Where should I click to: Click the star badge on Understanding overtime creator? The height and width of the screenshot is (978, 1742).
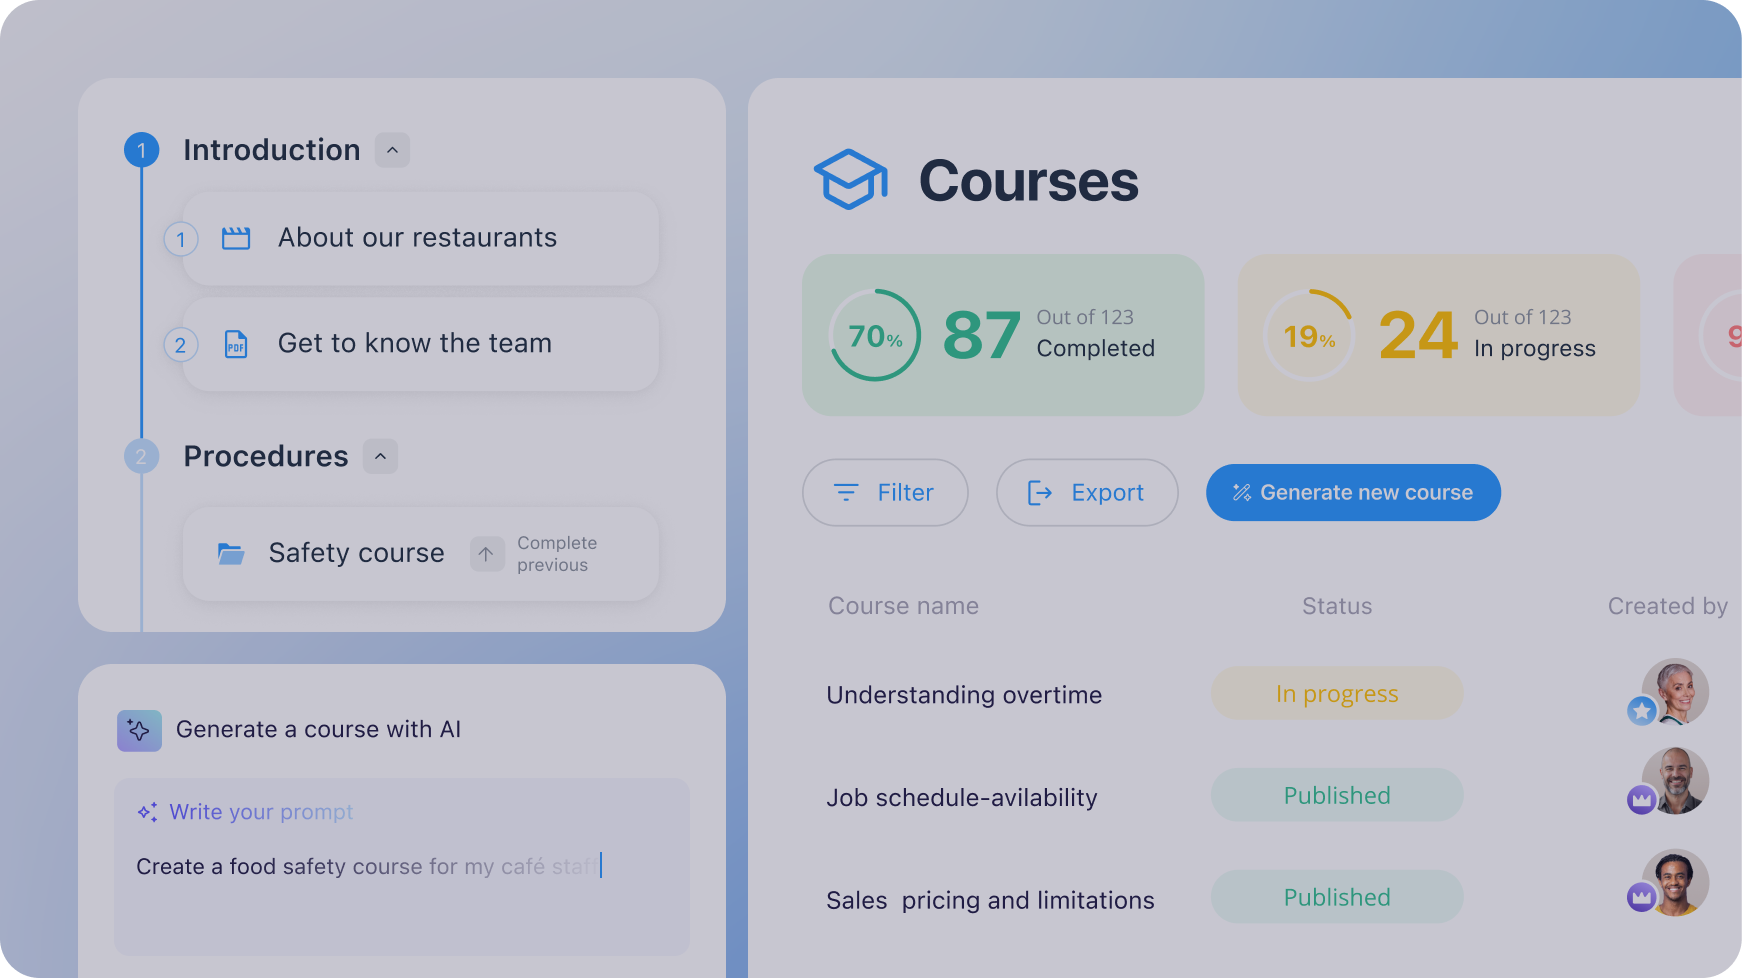point(1642,711)
